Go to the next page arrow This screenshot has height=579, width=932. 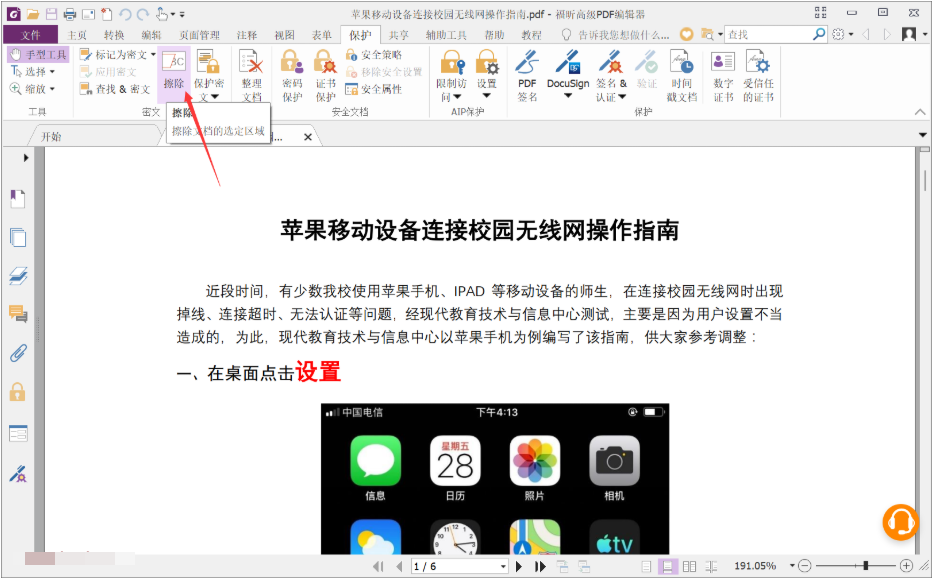[518, 567]
